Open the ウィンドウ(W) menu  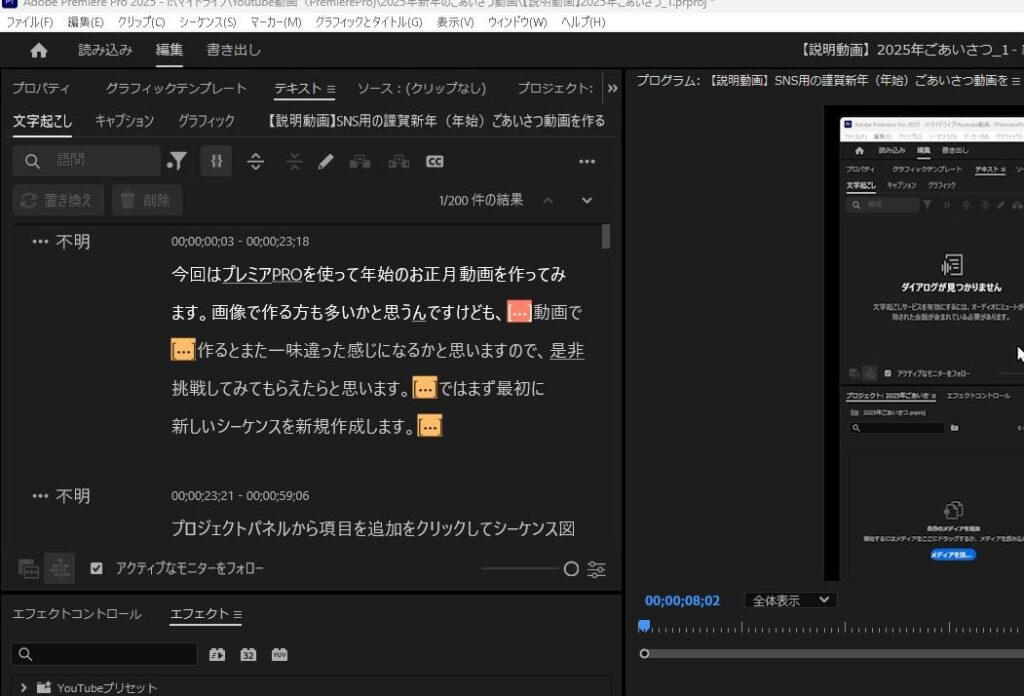coord(517,22)
